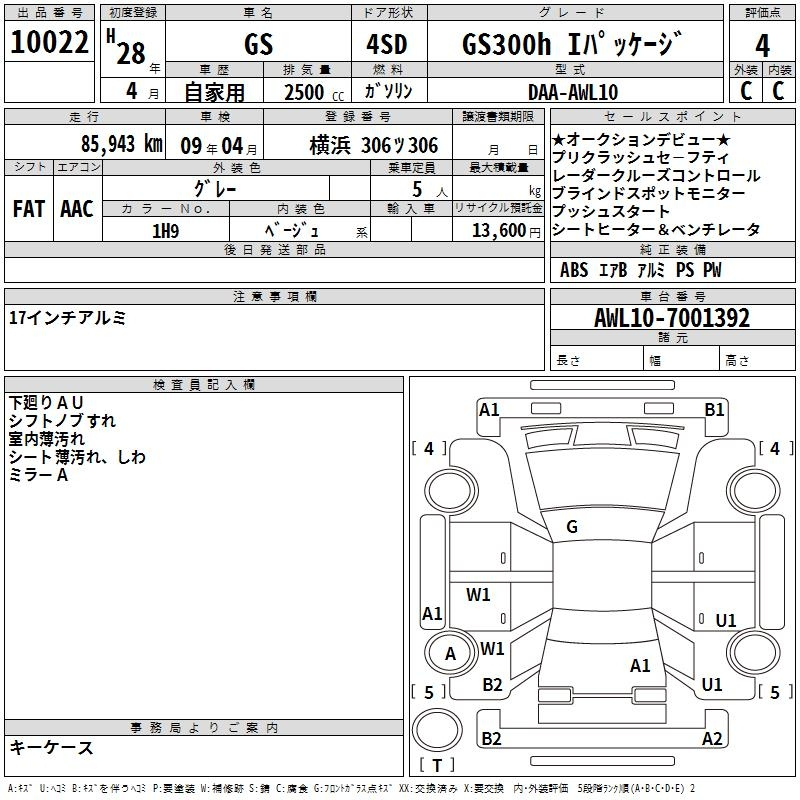This screenshot has height=800, width=800.
Task: Select seating capacity 5人
Action: coord(430,189)
